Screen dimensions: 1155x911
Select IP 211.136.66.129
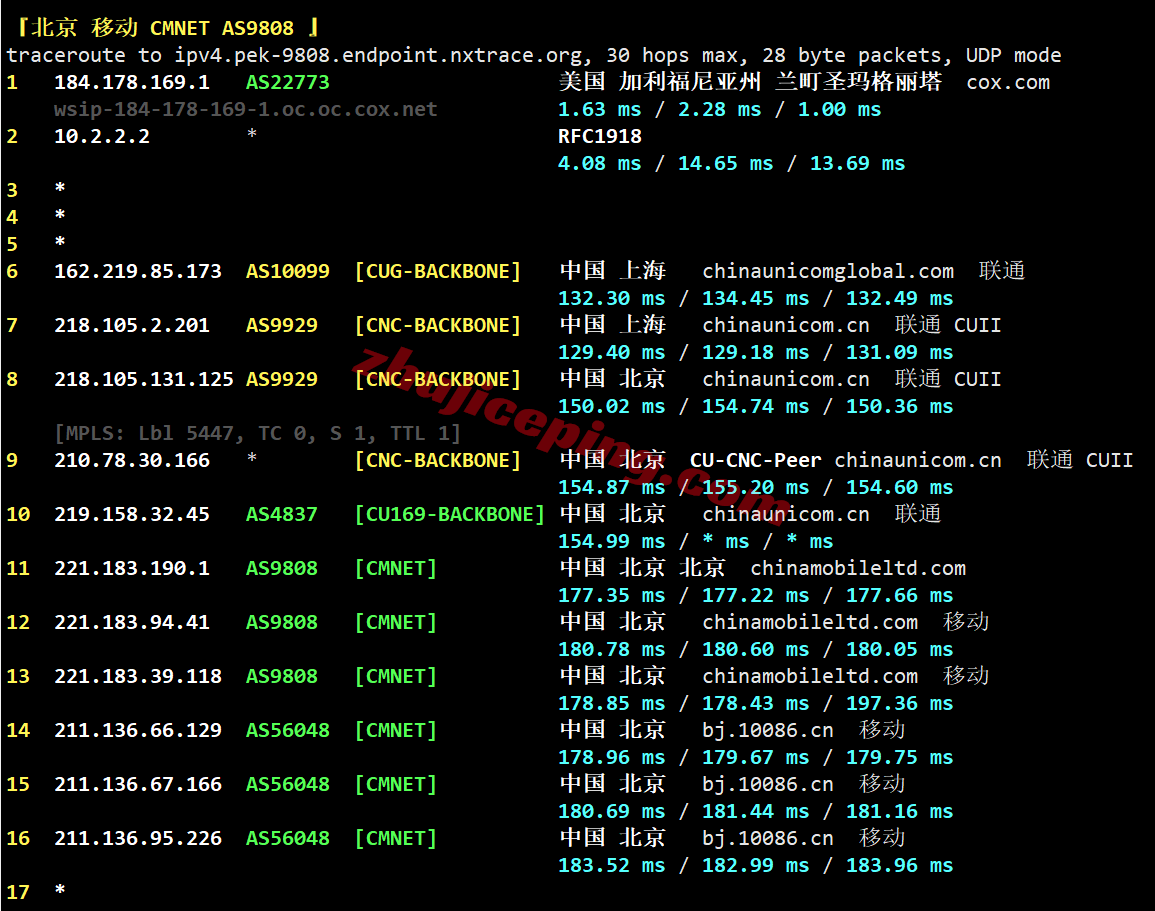click(138, 731)
